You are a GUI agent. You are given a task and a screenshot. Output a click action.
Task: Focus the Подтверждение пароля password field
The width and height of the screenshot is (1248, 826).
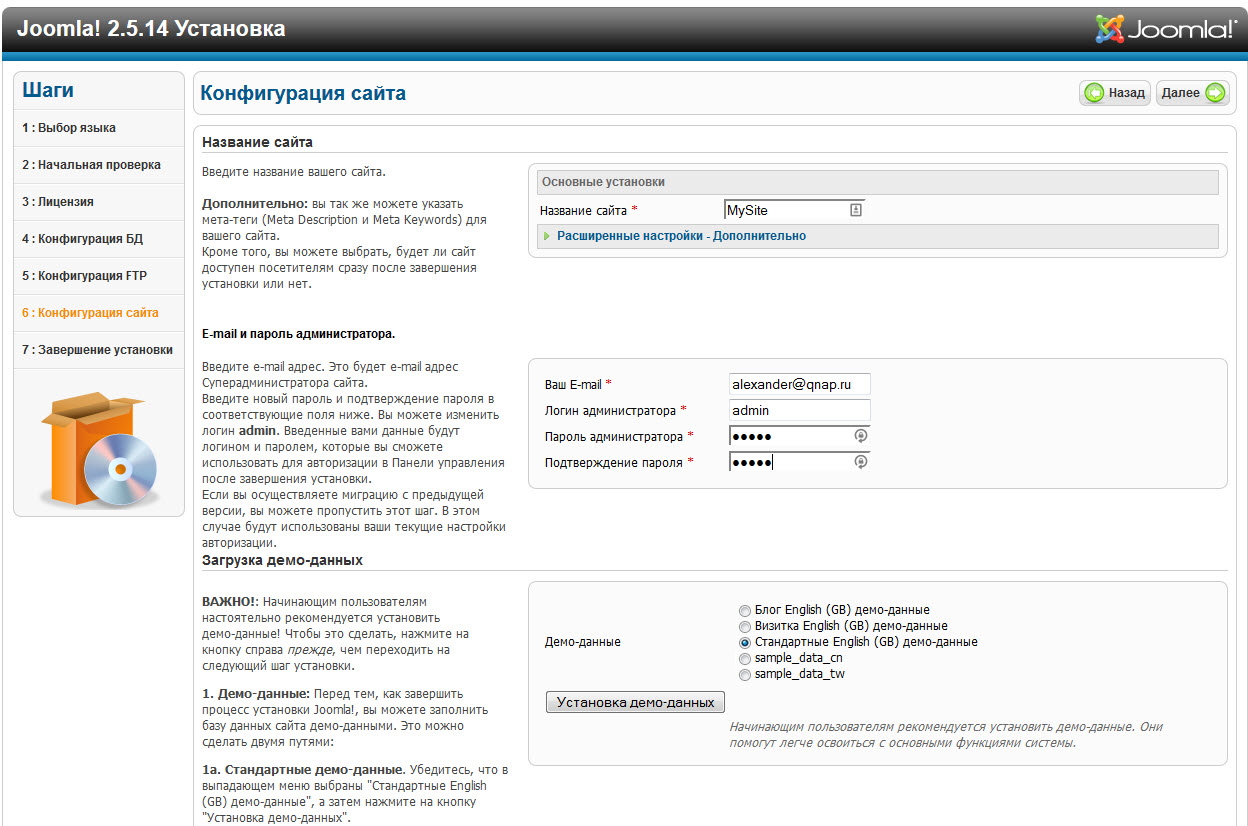pos(800,462)
